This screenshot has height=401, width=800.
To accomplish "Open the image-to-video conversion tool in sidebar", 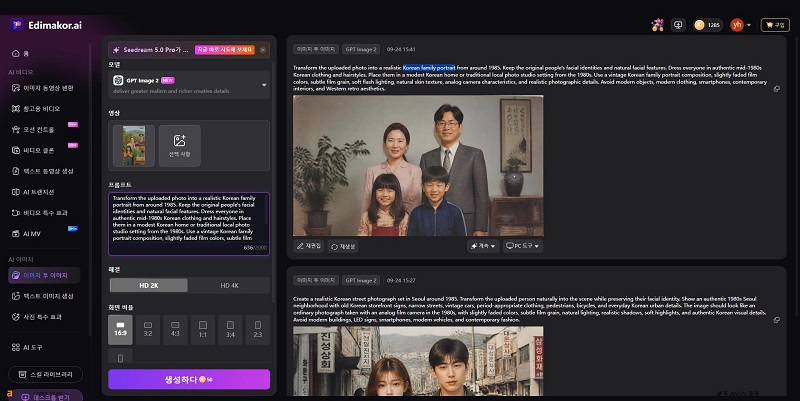I will tap(44, 88).
